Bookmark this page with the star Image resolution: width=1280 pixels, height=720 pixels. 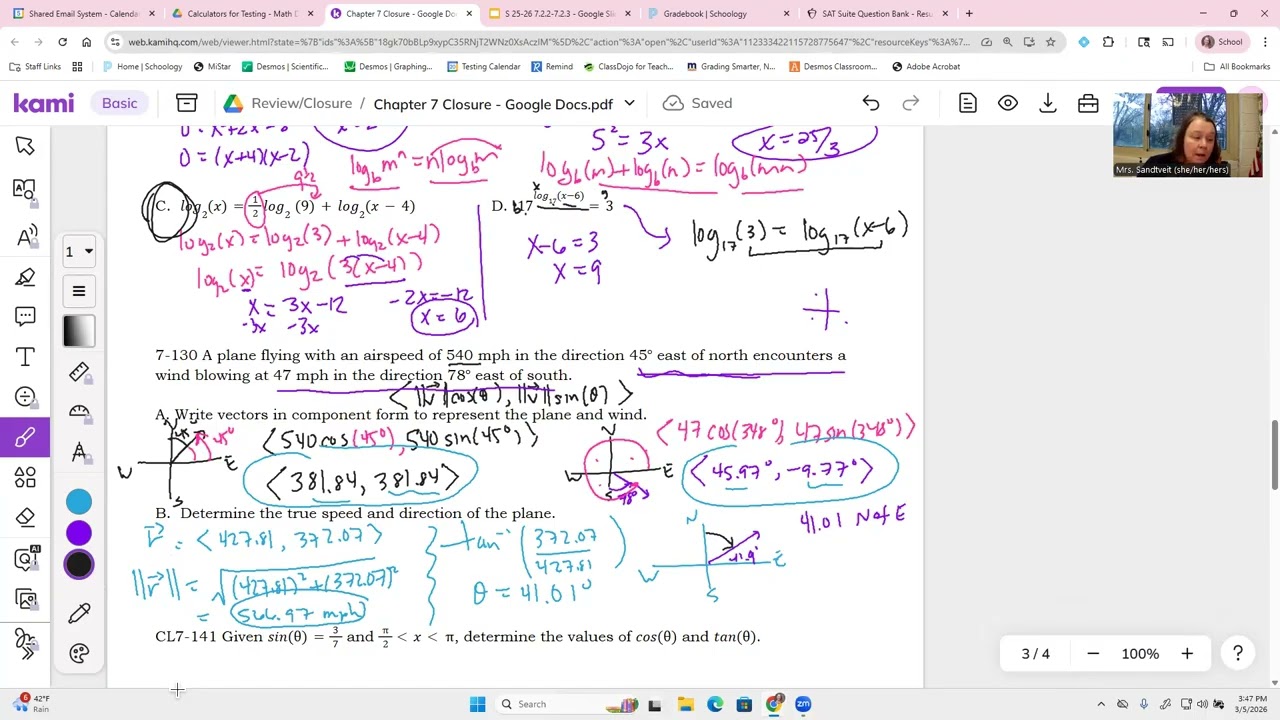click(1050, 42)
